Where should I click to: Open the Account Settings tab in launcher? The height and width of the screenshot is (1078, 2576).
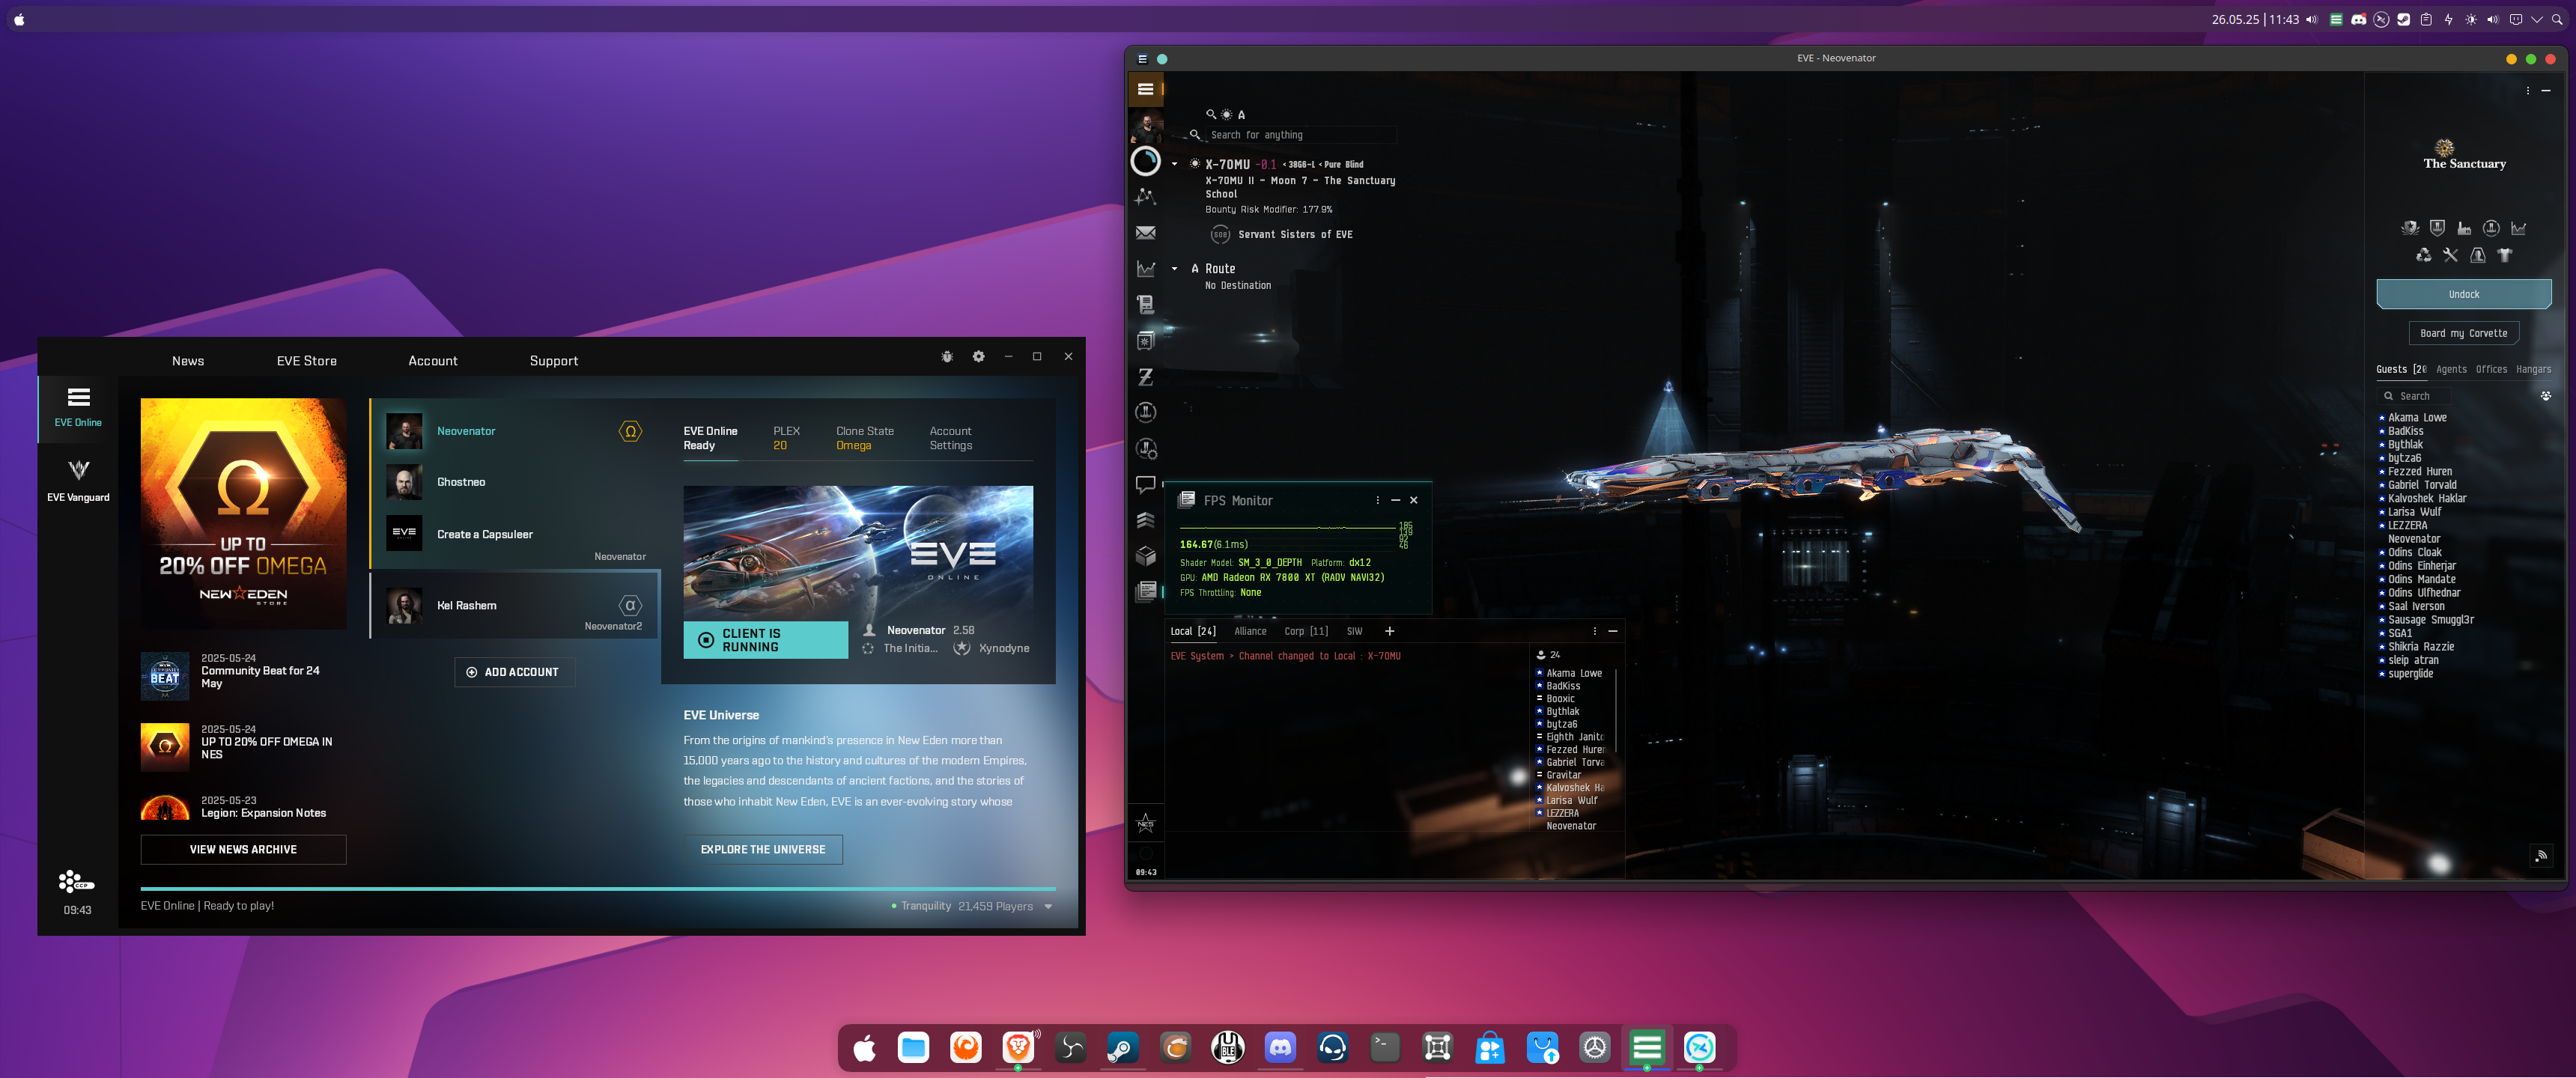tap(950, 438)
